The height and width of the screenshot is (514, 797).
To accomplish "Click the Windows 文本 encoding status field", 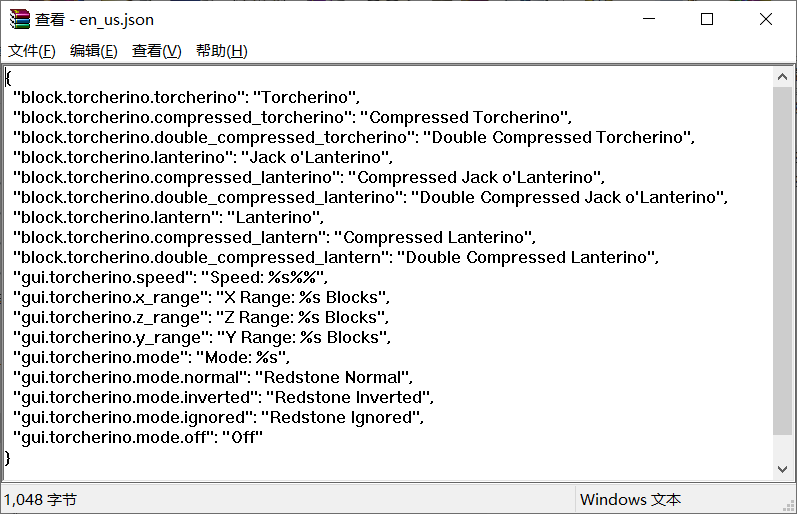I will click(630, 499).
